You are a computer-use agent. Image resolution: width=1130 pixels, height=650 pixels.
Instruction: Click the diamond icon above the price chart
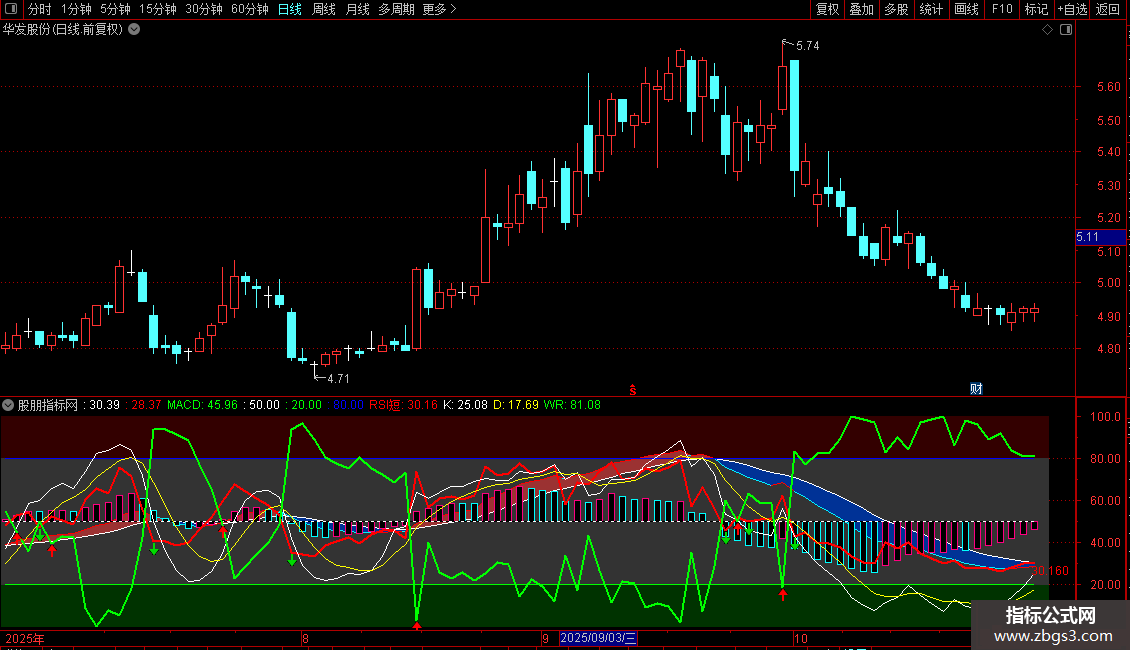(x=1048, y=30)
